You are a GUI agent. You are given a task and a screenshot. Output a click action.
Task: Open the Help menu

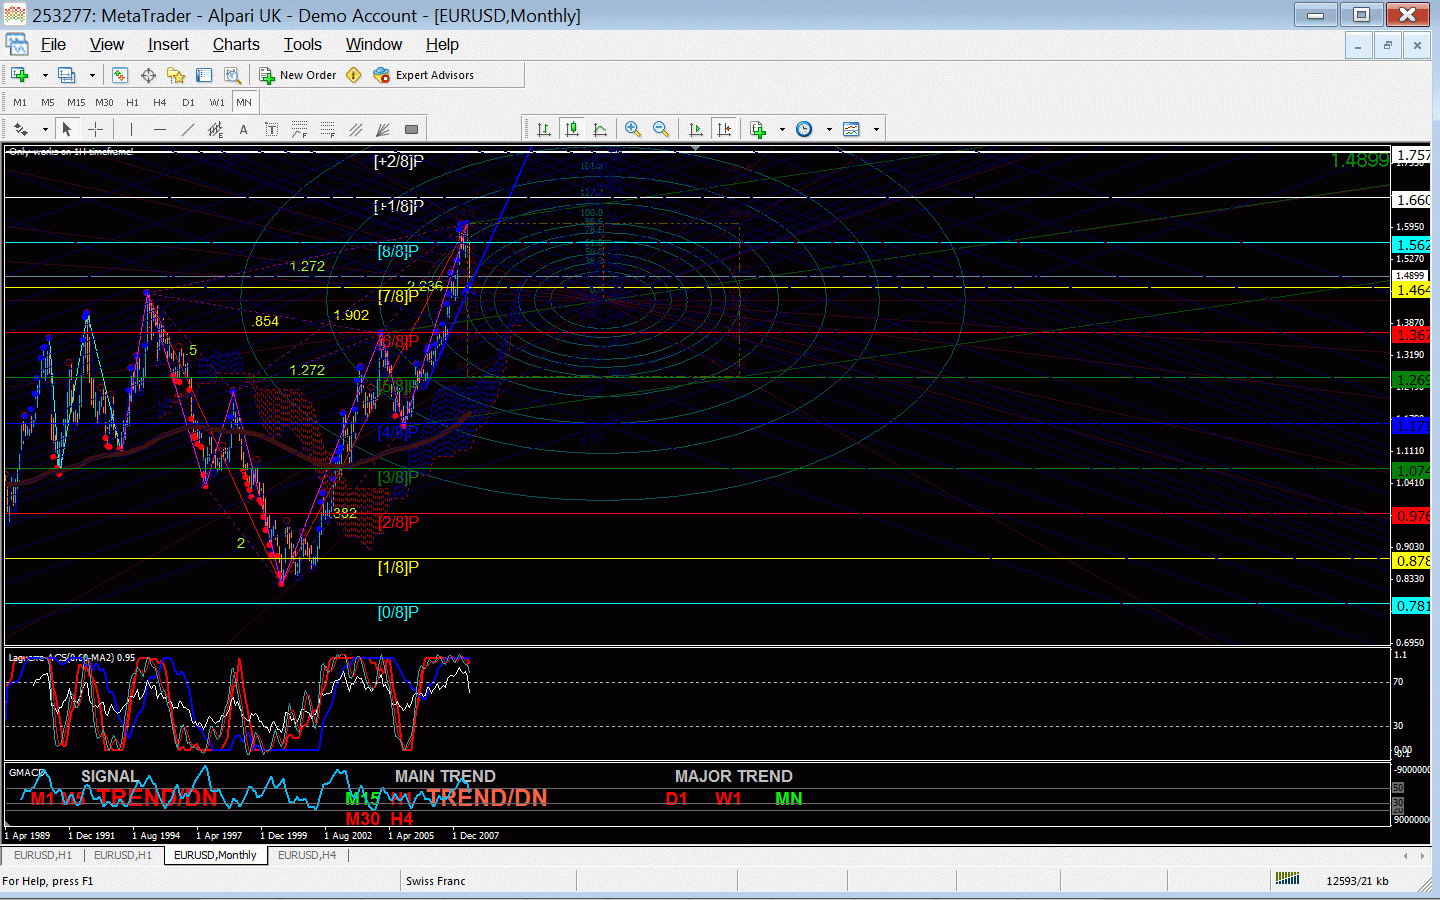point(442,44)
